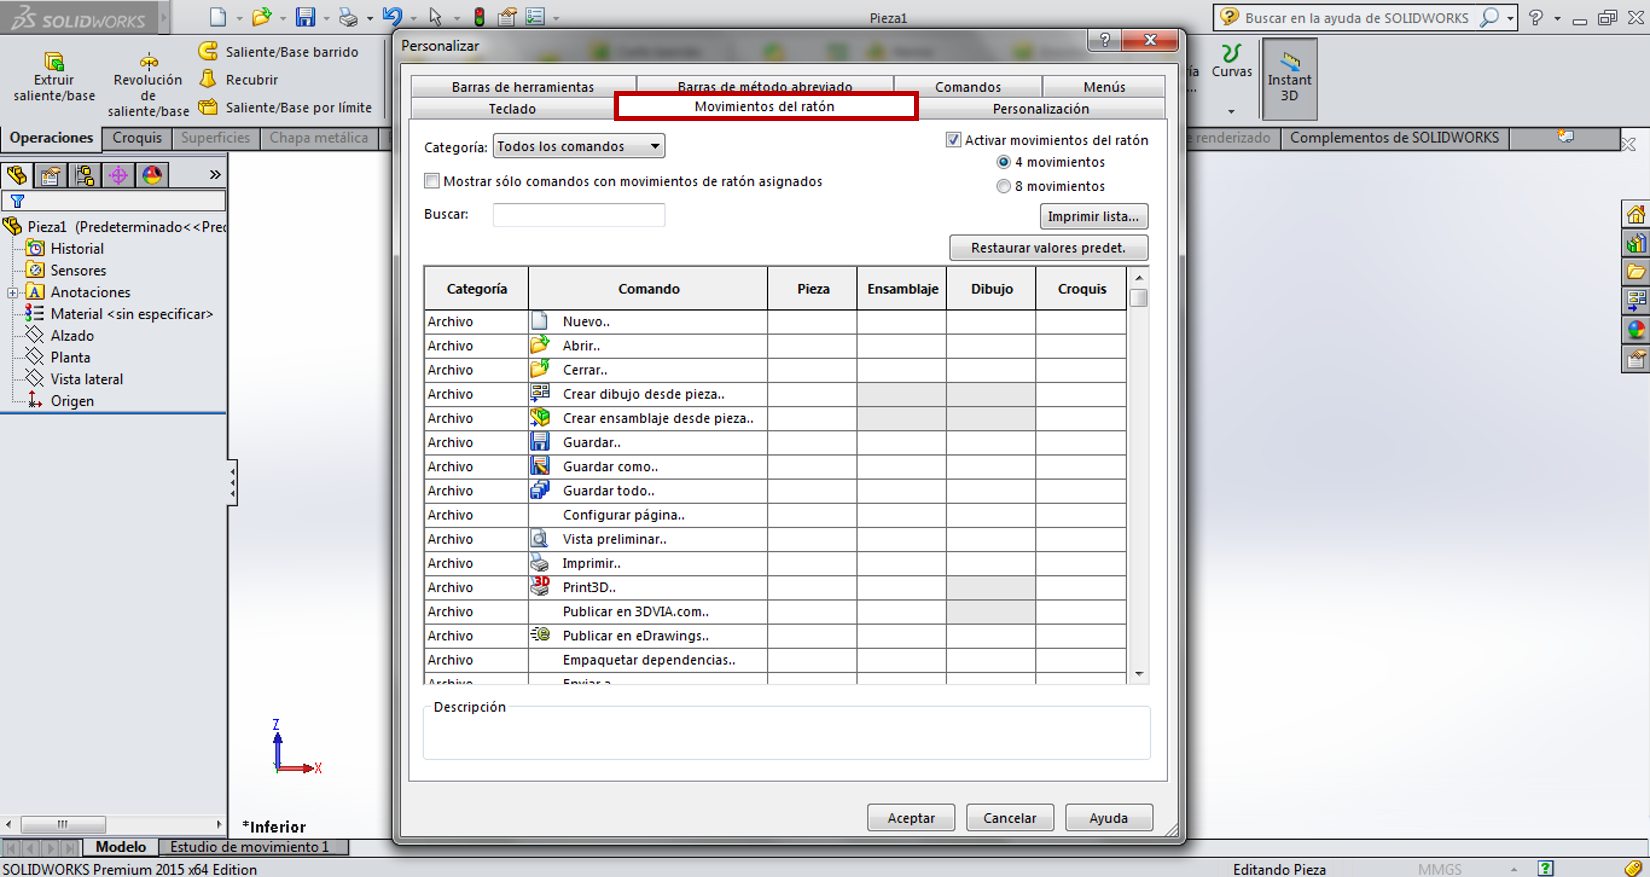
Task: Open View Palette icon in task pane
Action: point(1636,300)
